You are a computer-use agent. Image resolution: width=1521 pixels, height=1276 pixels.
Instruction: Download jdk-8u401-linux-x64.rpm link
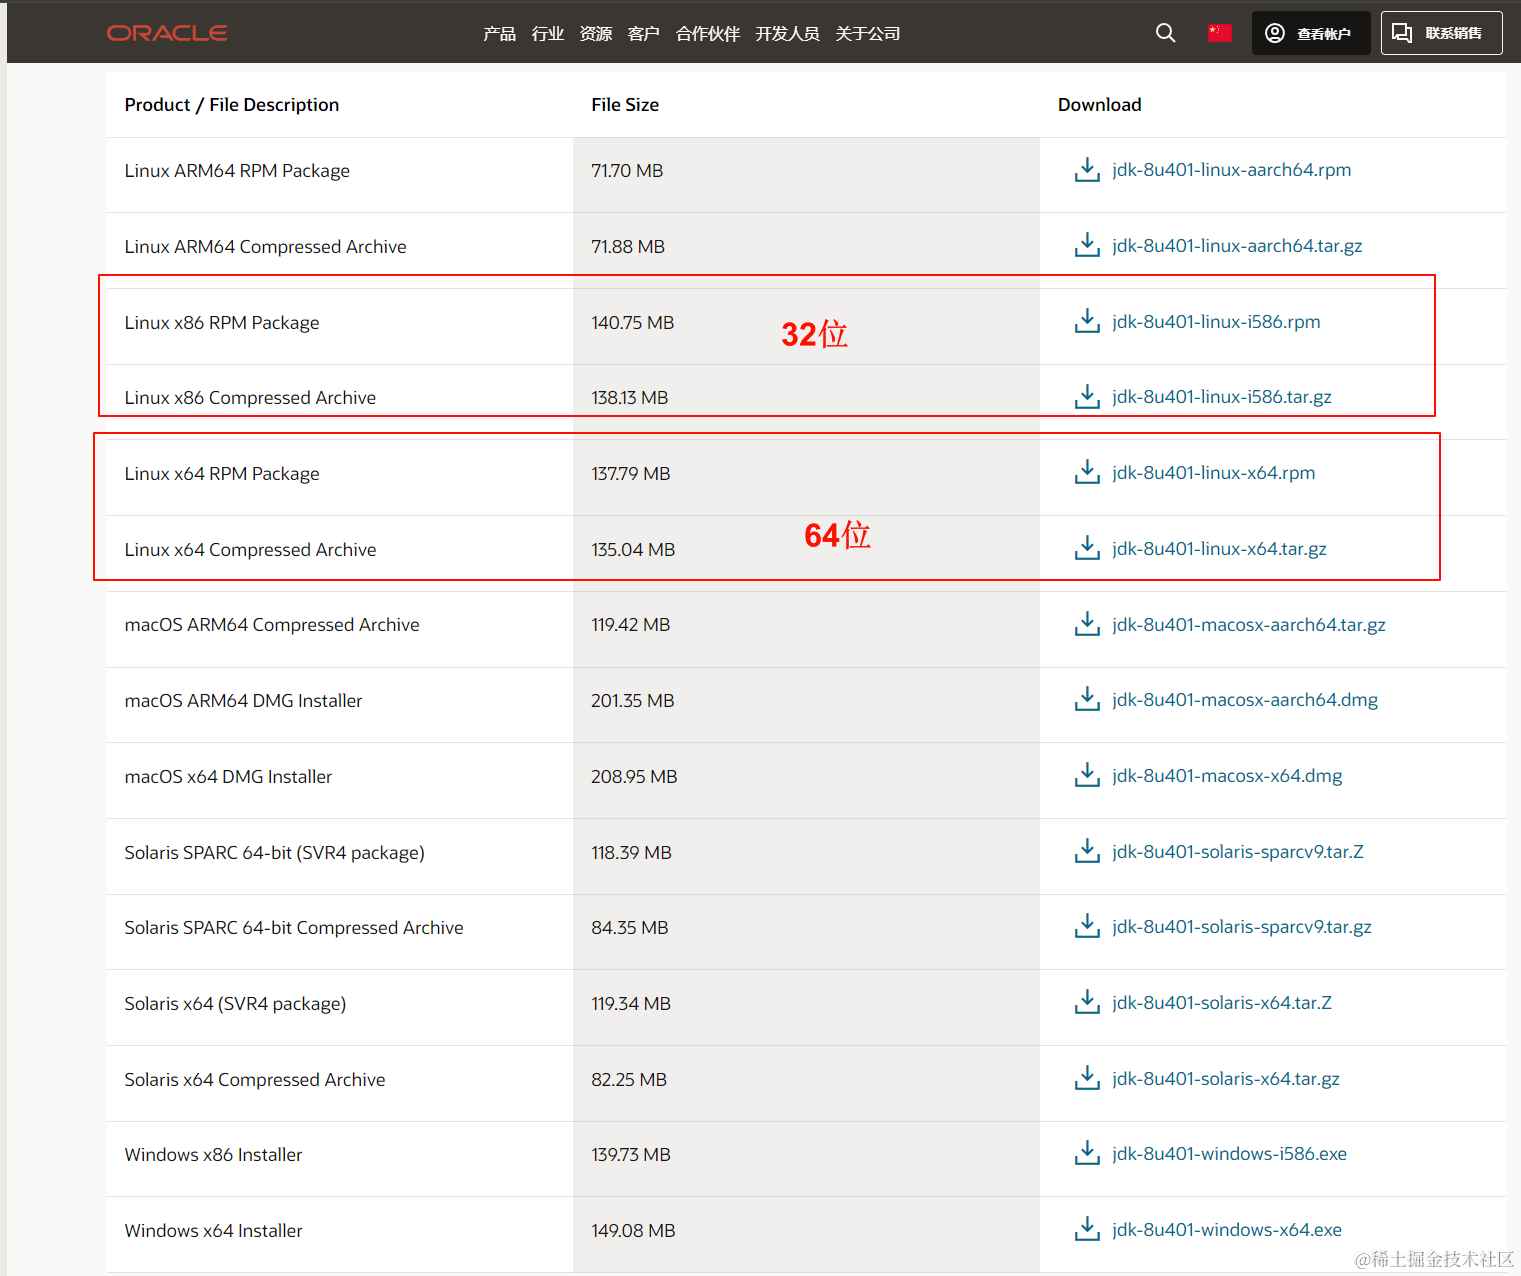click(x=1213, y=473)
